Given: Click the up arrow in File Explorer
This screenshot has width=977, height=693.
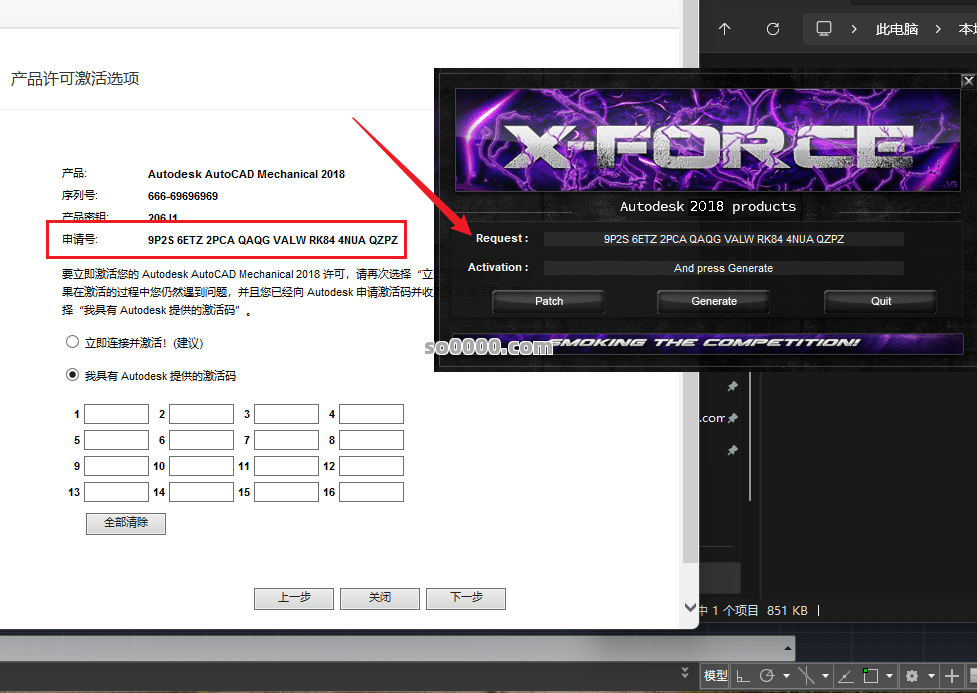Looking at the screenshot, I should (725, 29).
